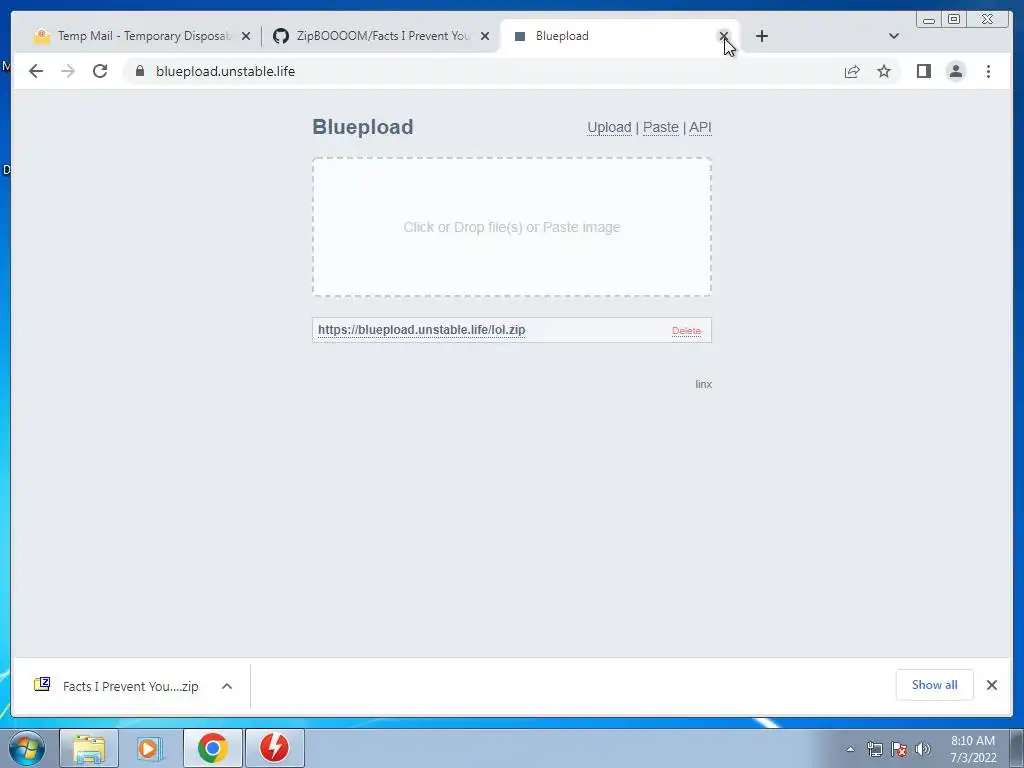This screenshot has height=768, width=1024.
Task: Share this page using the share icon
Action: coord(852,71)
